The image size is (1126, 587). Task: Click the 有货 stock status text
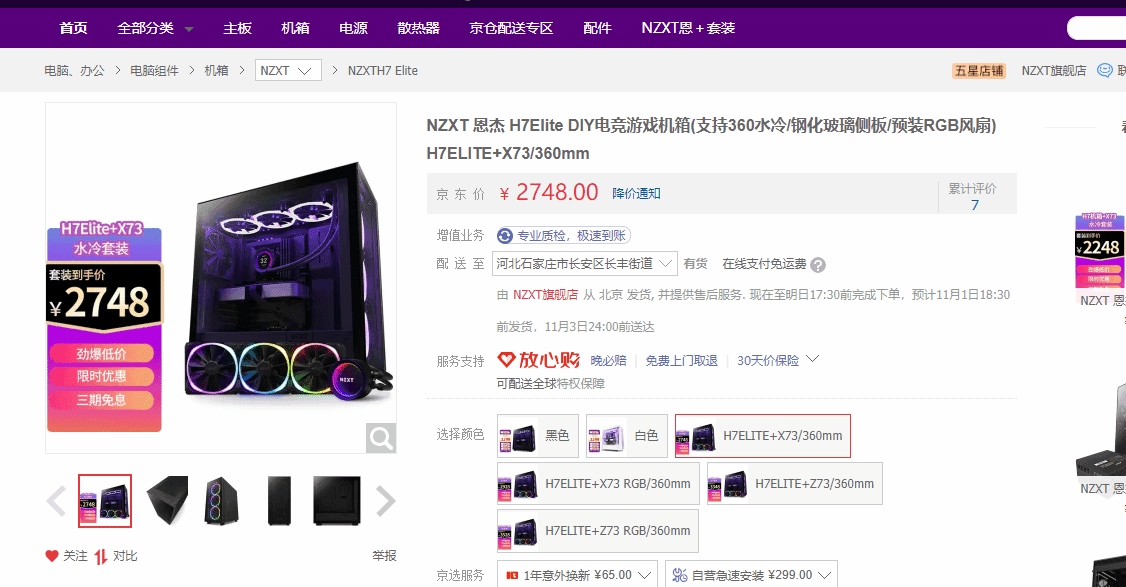[x=695, y=264]
